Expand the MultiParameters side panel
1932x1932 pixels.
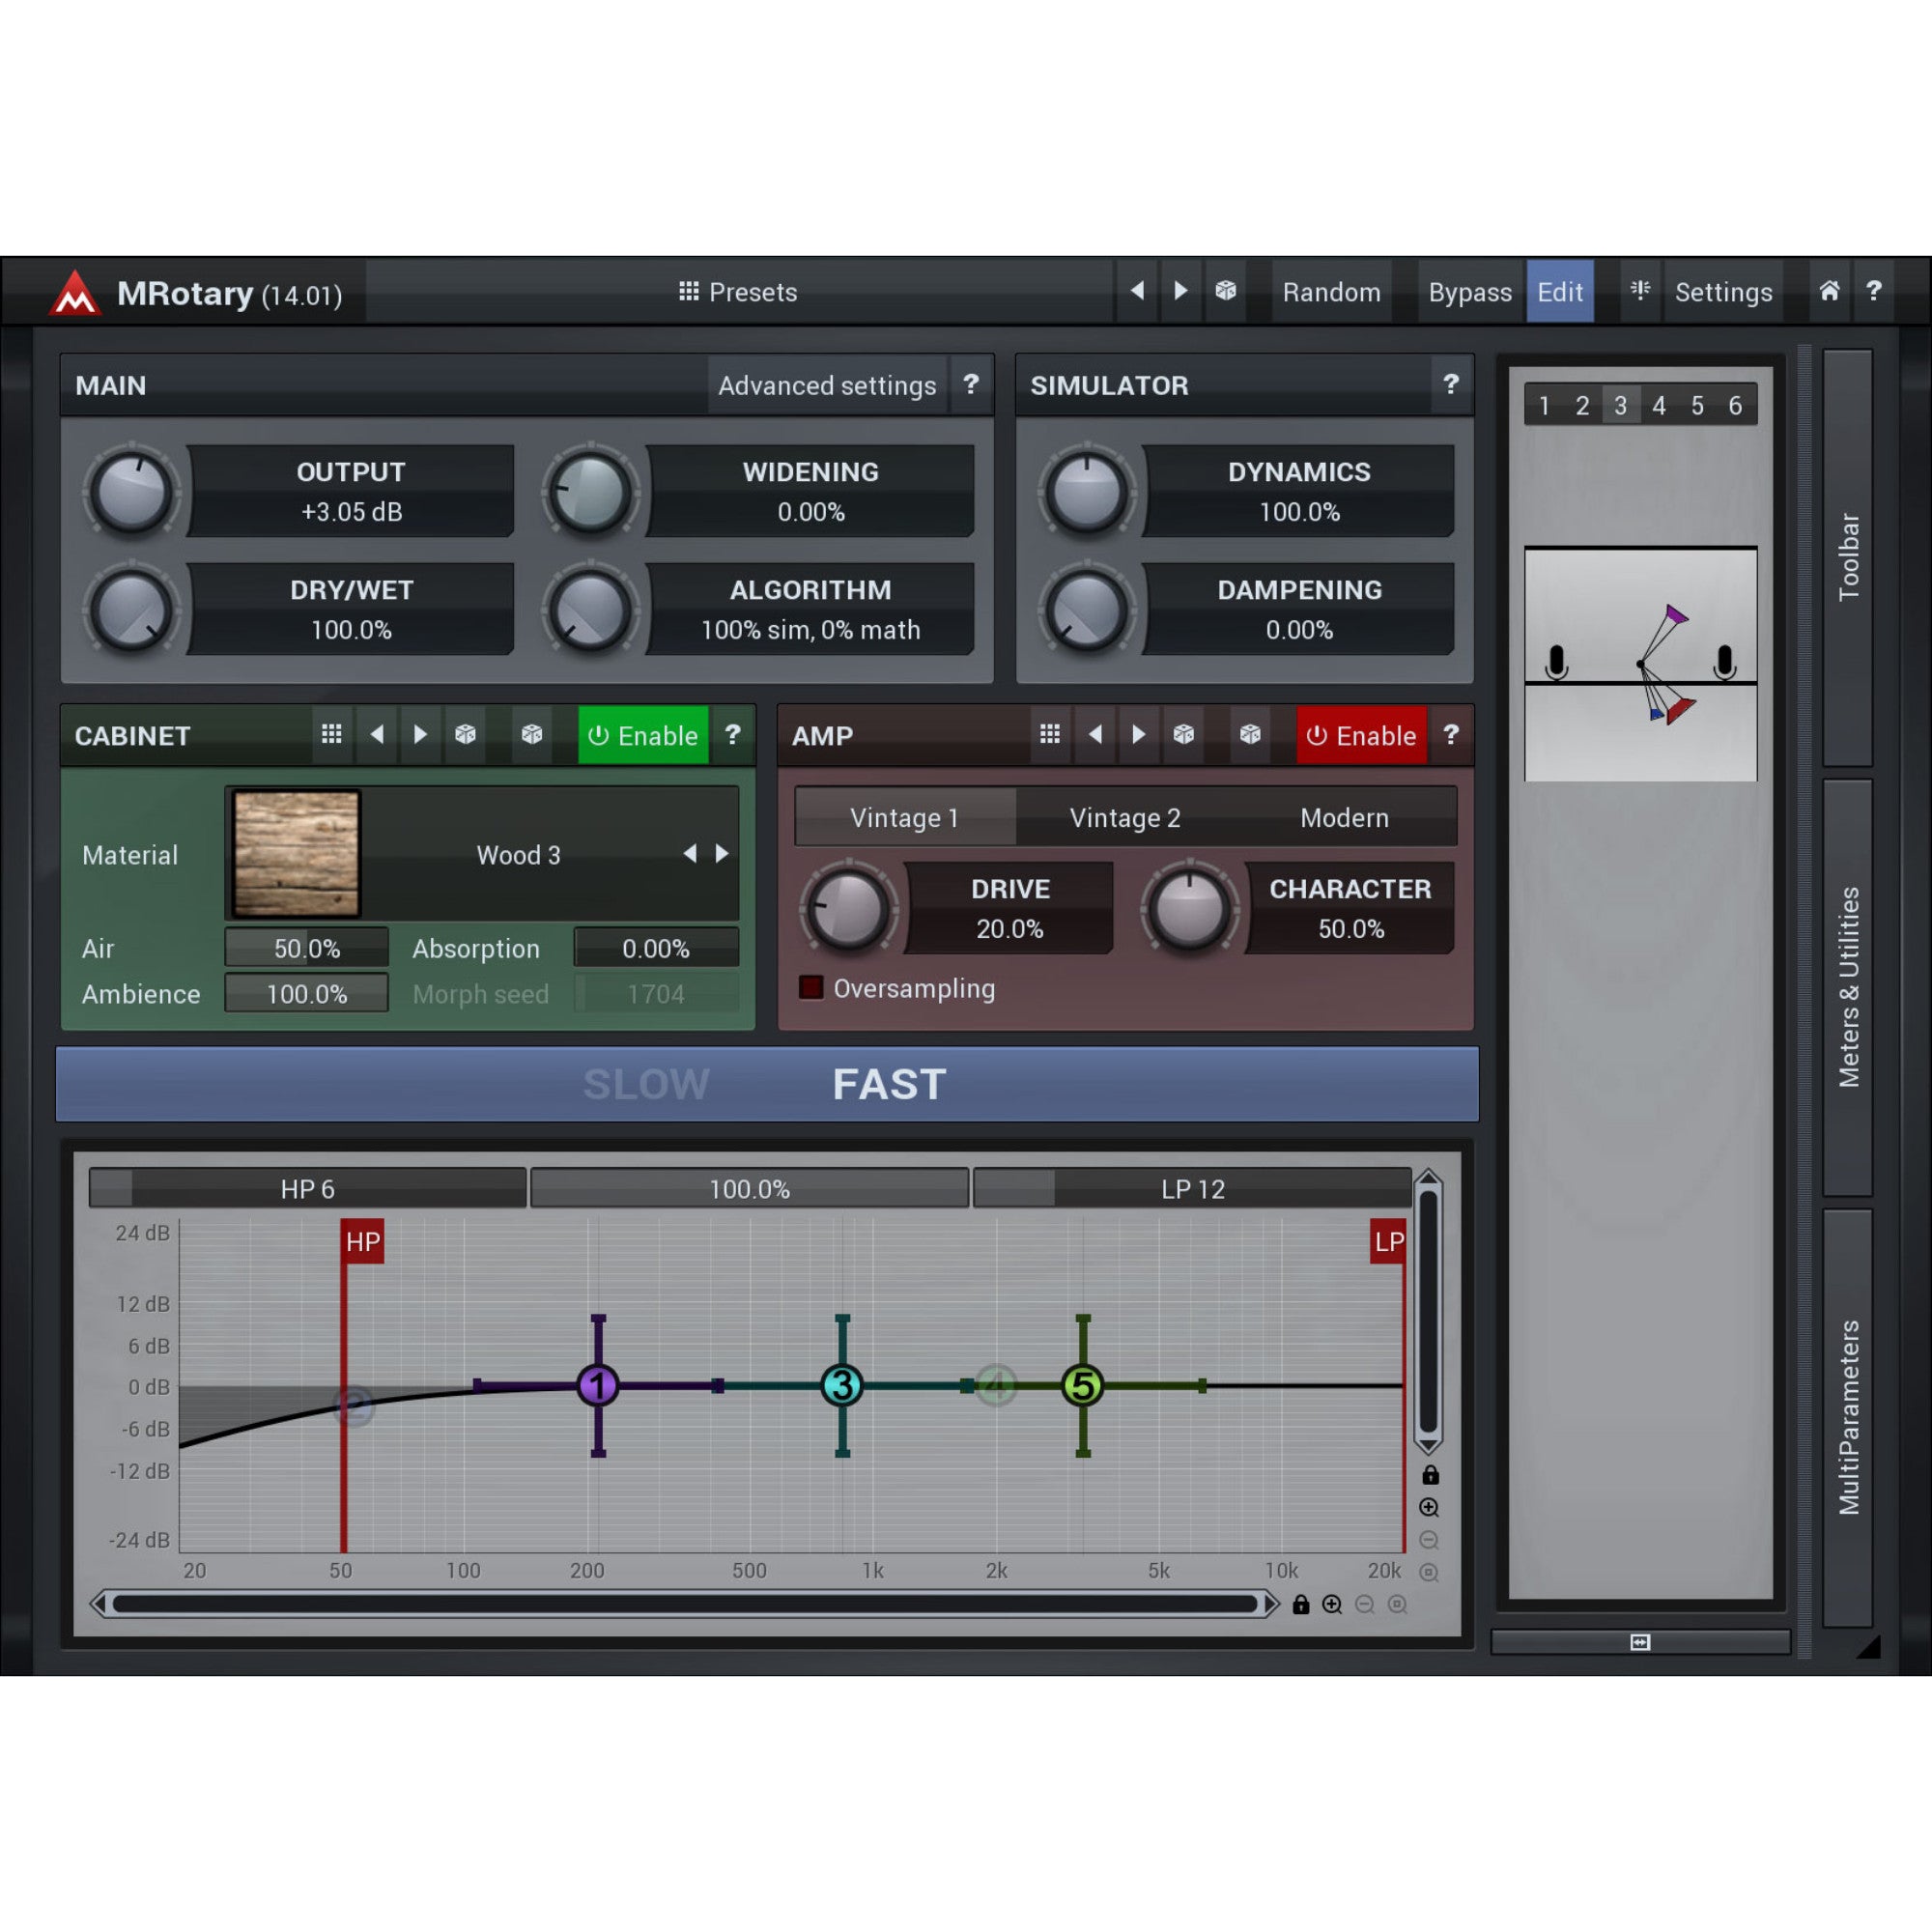click(x=1848, y=1417)
